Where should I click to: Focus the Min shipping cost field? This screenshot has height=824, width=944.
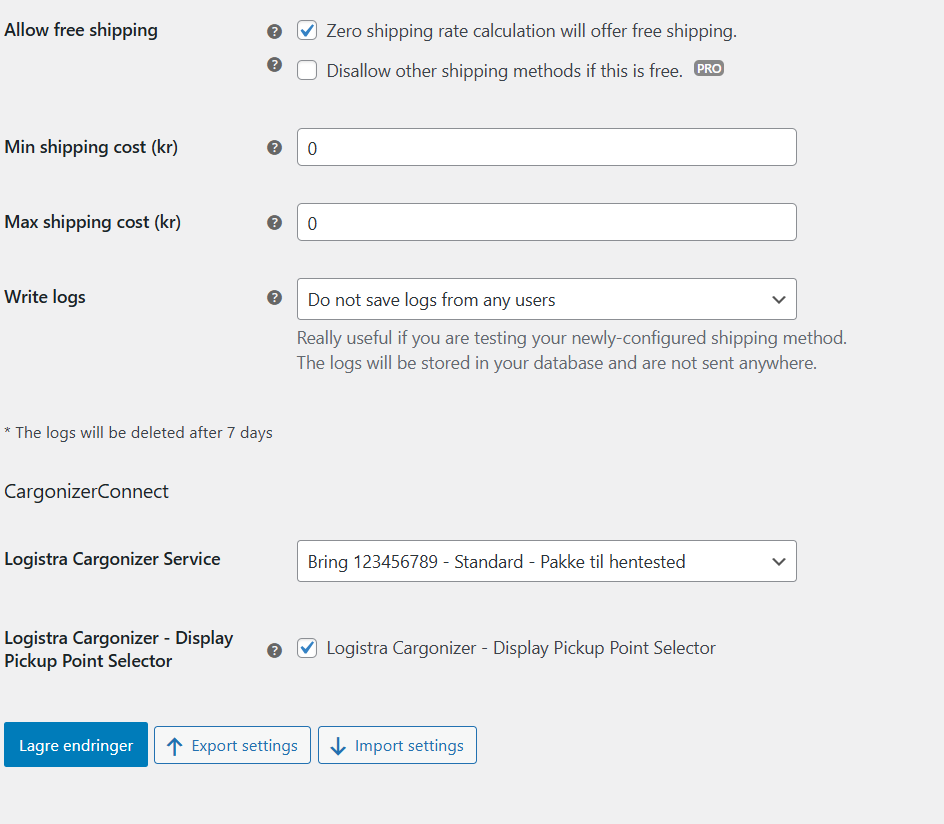point(546,147)
